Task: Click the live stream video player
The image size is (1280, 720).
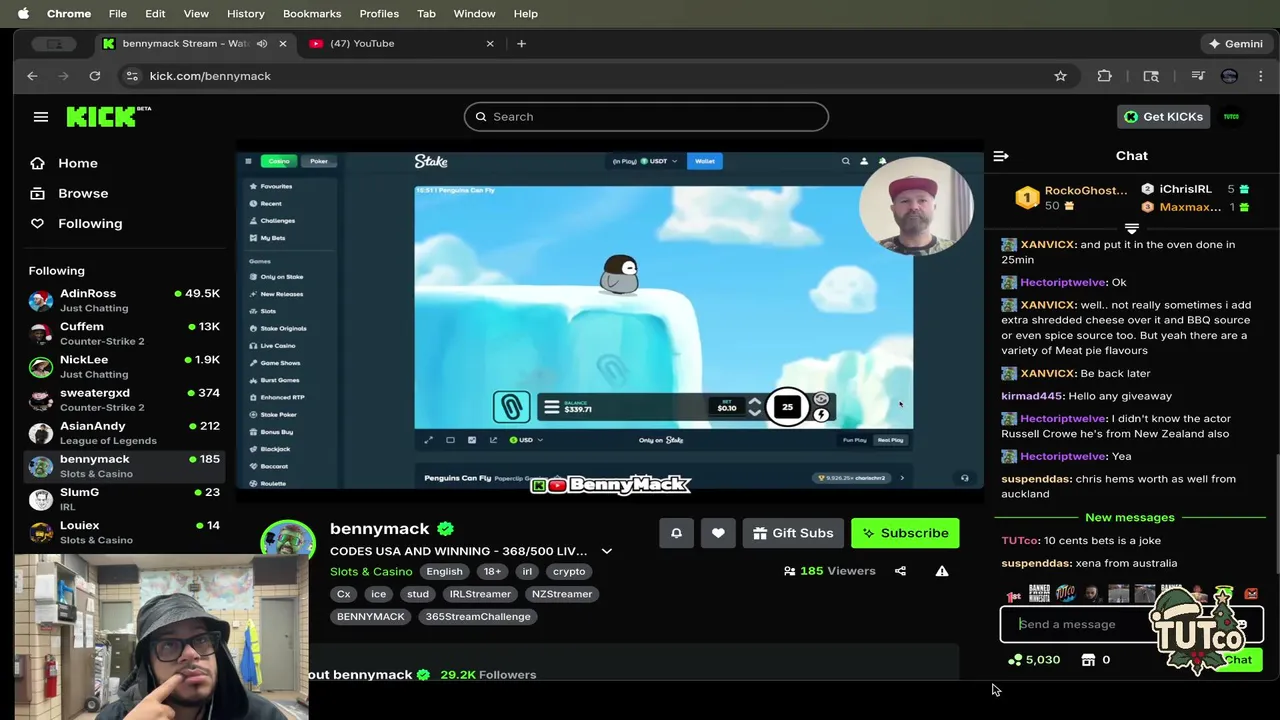Action: point(610,320)
